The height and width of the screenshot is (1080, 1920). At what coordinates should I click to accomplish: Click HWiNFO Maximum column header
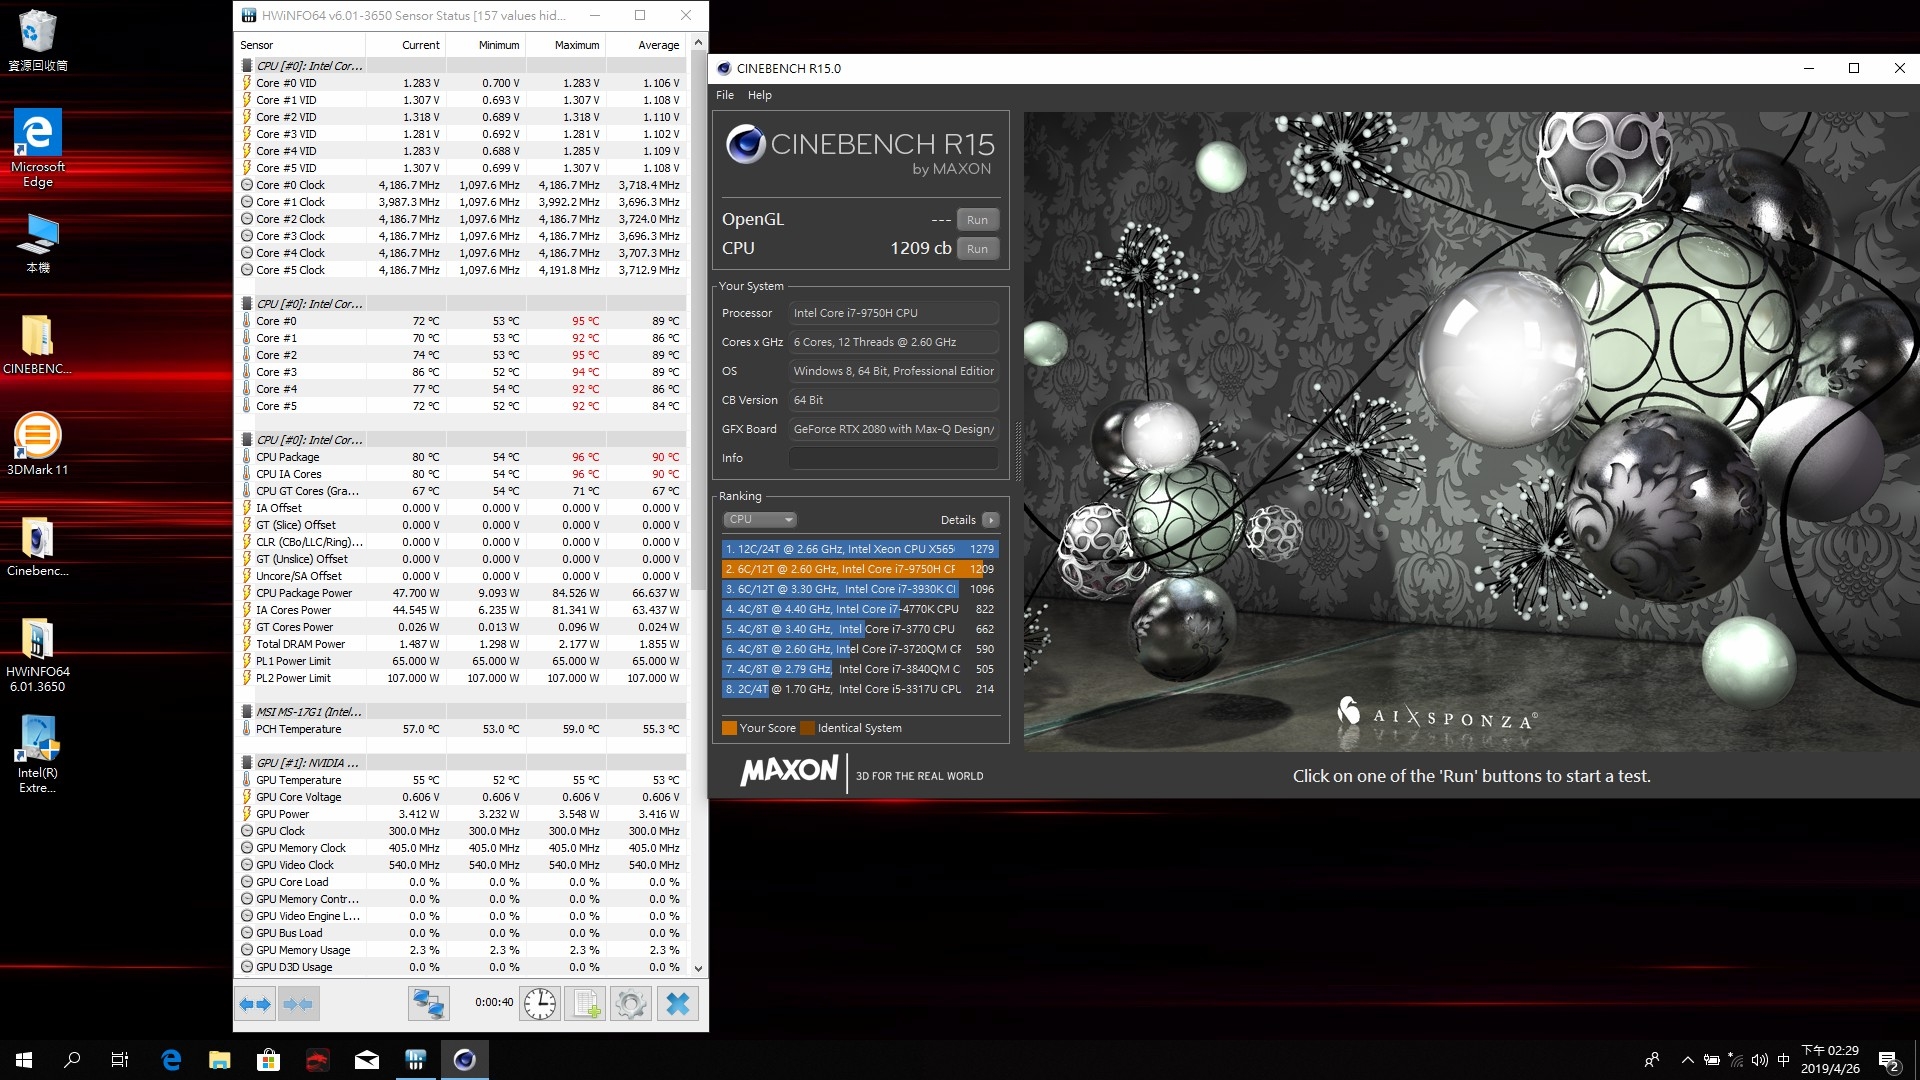click(x=565, y=45)
